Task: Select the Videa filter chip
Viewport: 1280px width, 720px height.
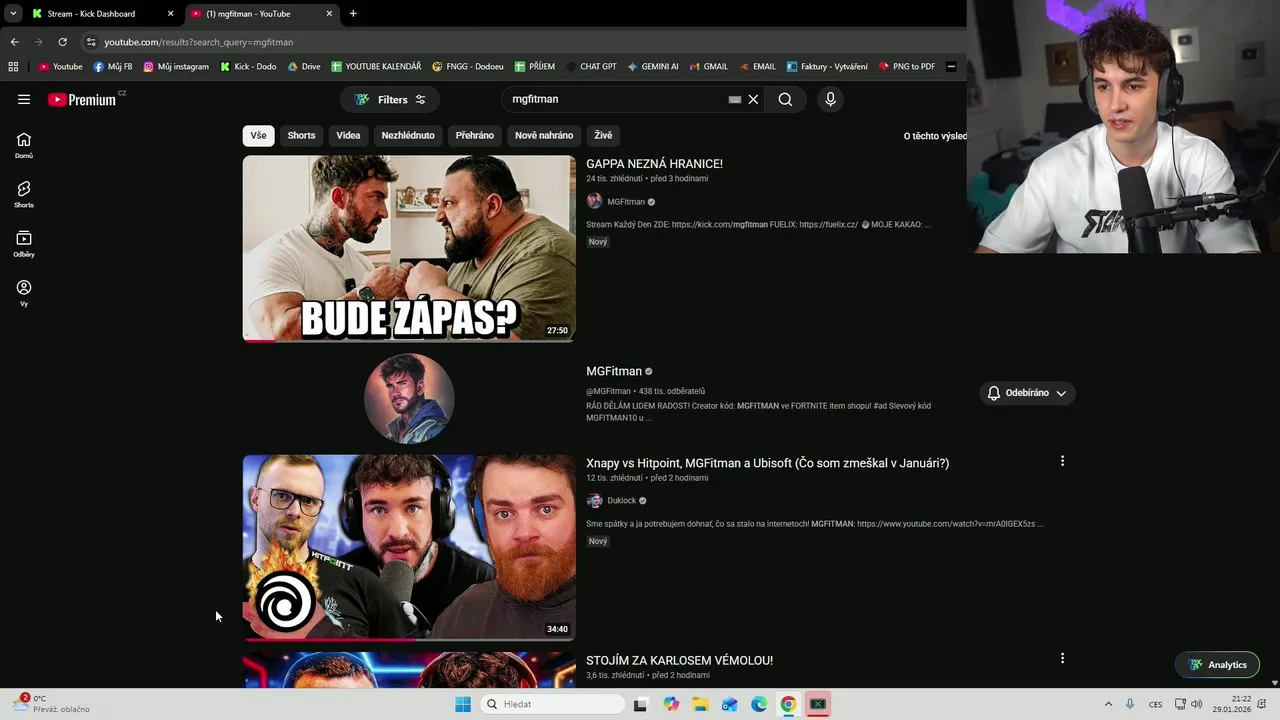Action: [348, 135]
